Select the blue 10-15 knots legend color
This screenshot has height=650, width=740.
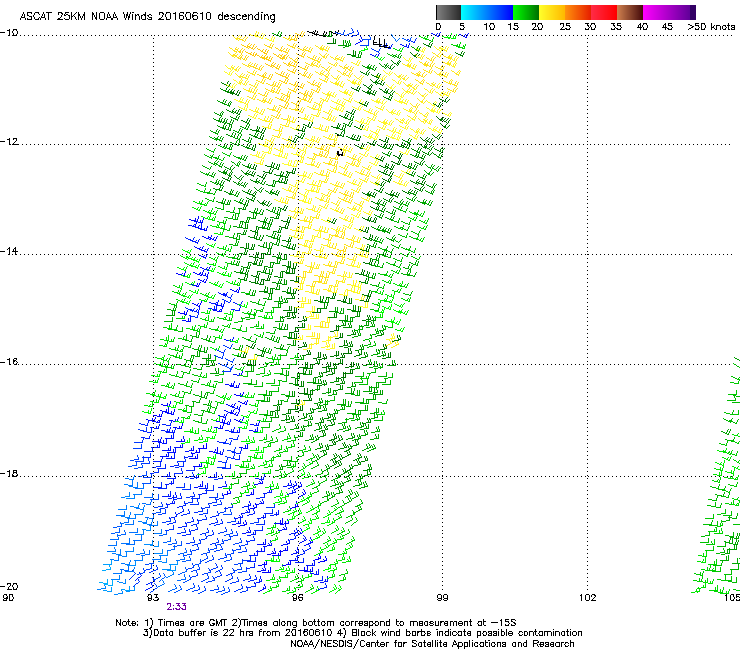coord(500,12)
